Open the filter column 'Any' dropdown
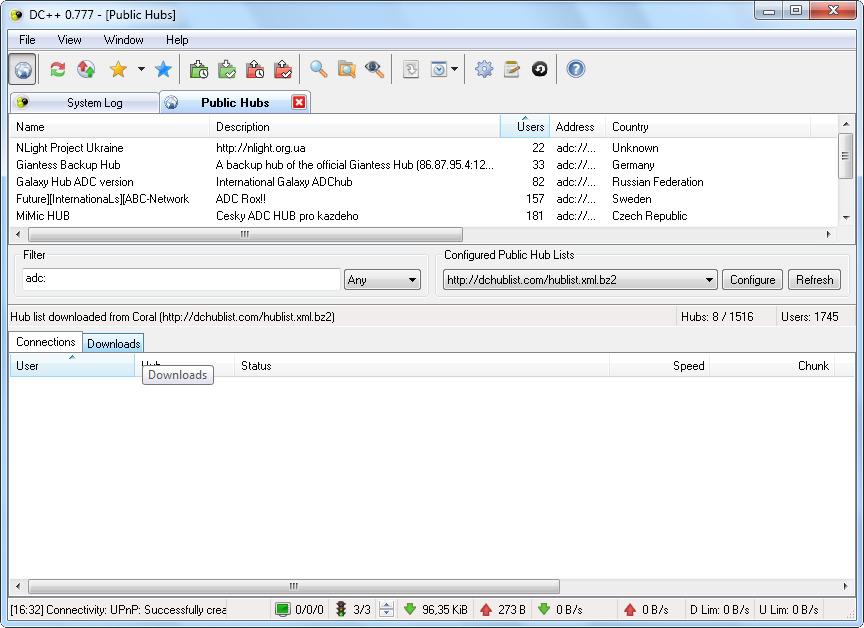Screen dimensions: 864x628 tap(382, 280)
